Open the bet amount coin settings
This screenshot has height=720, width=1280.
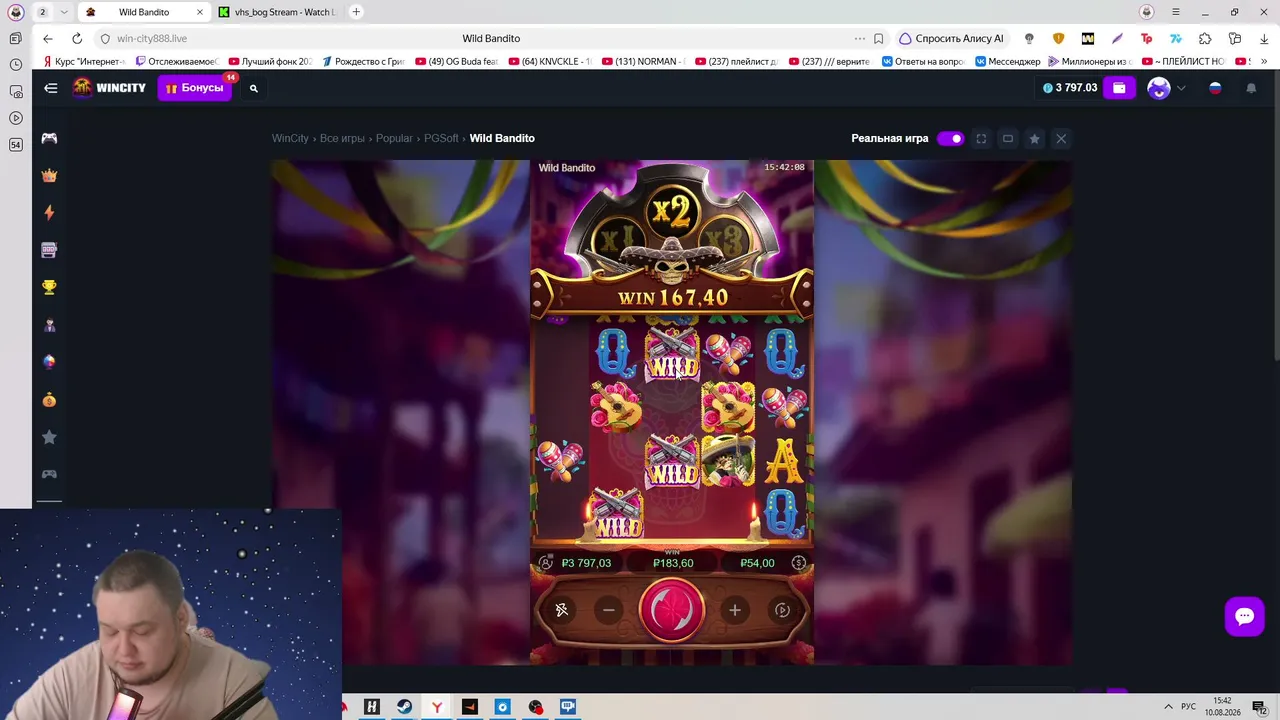click(x=799, y=563)
